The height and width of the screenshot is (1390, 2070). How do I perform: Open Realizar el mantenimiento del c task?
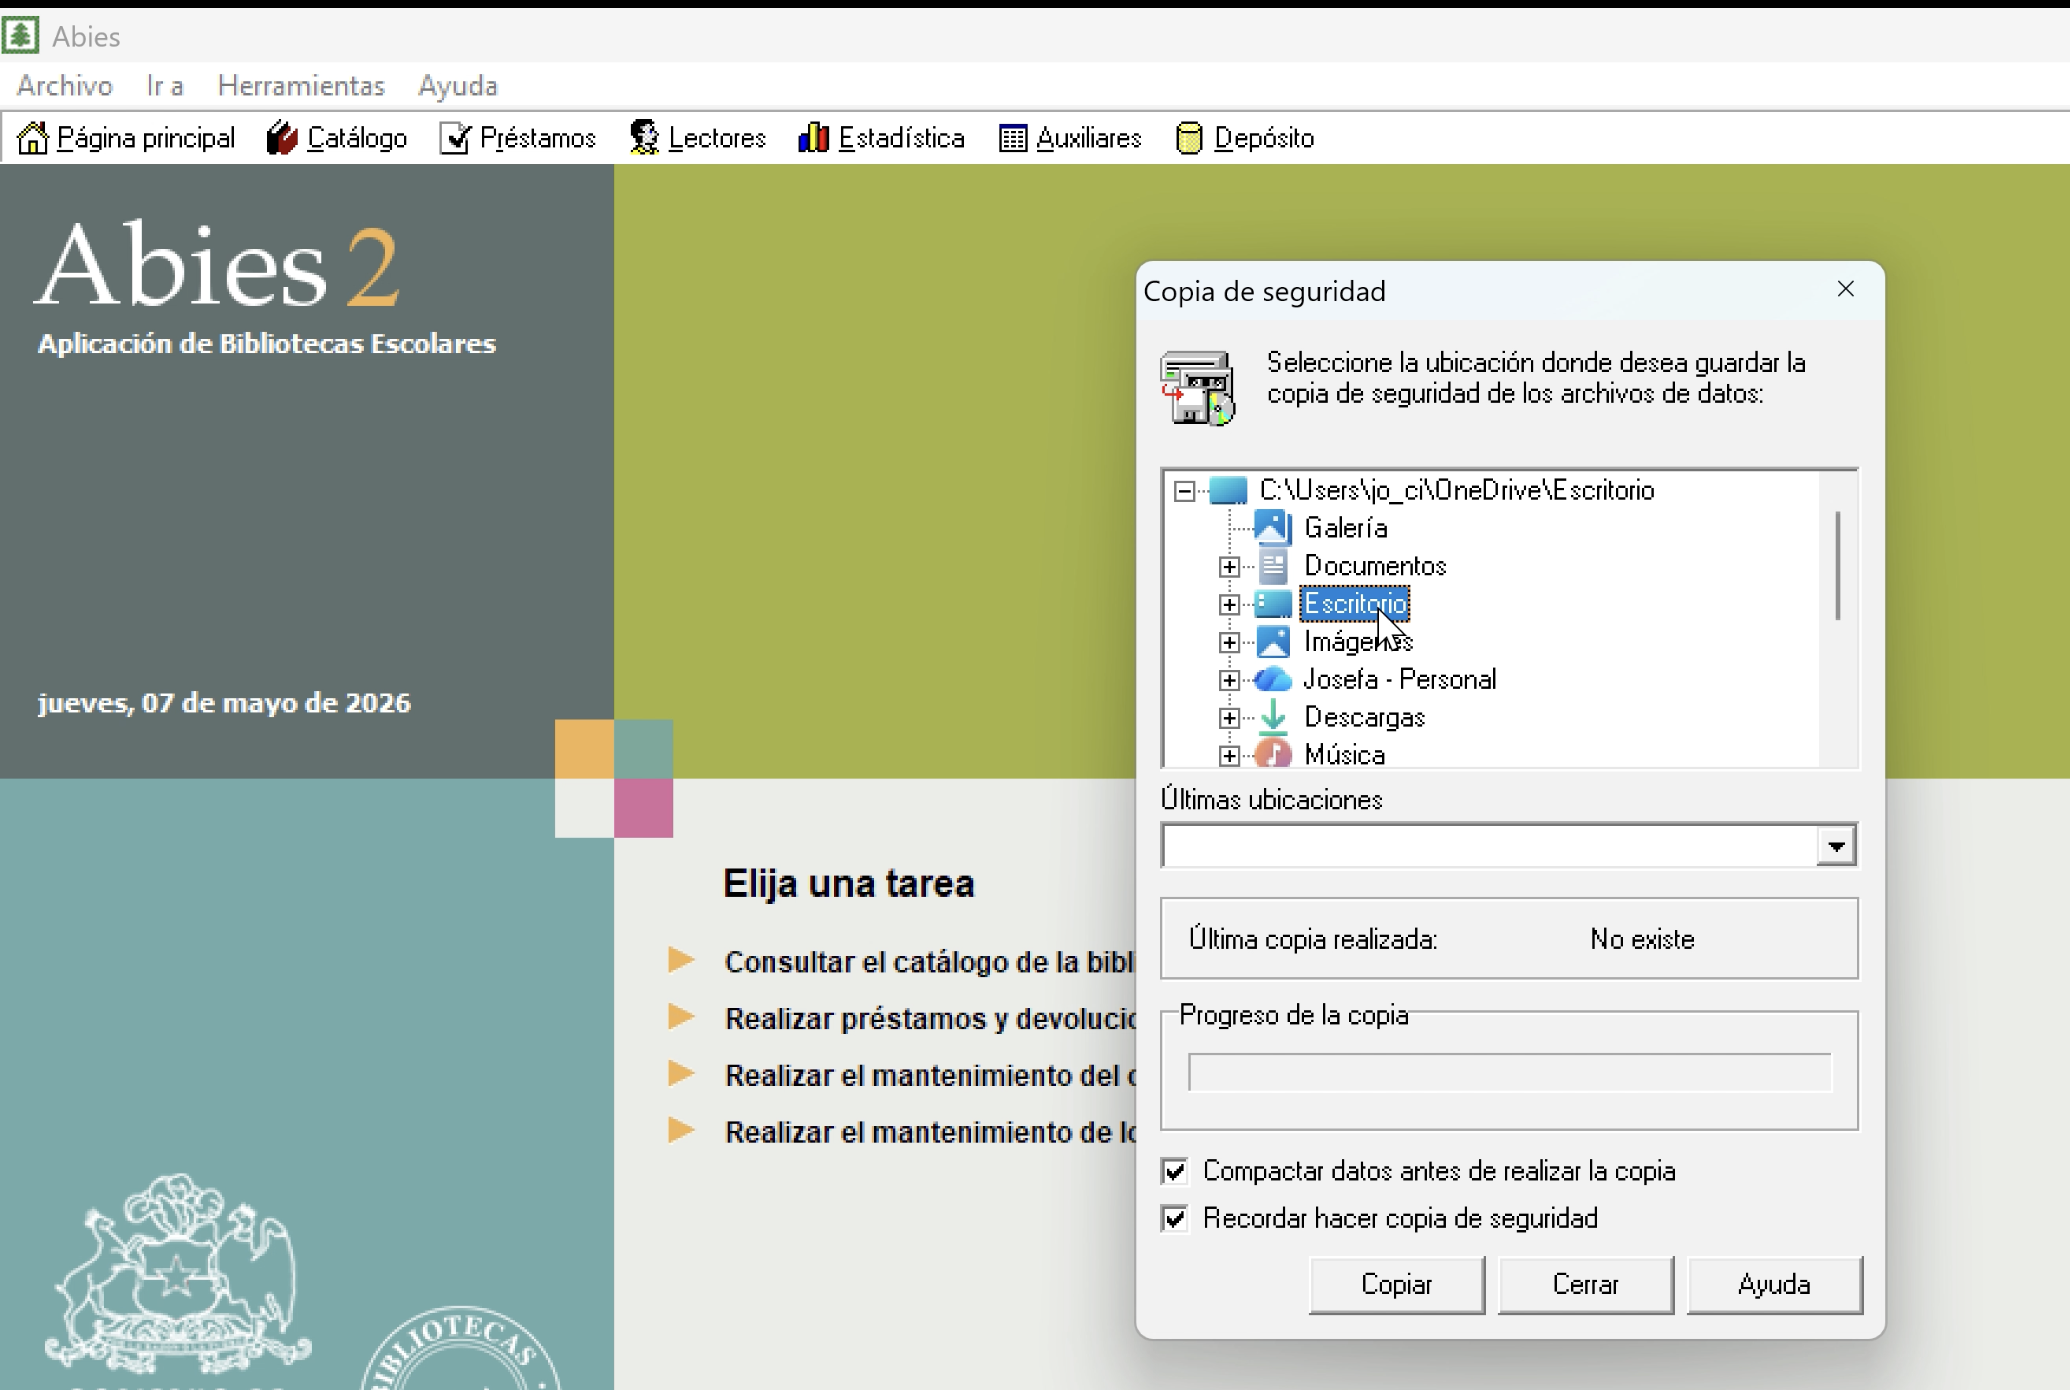pos(930,1075)
